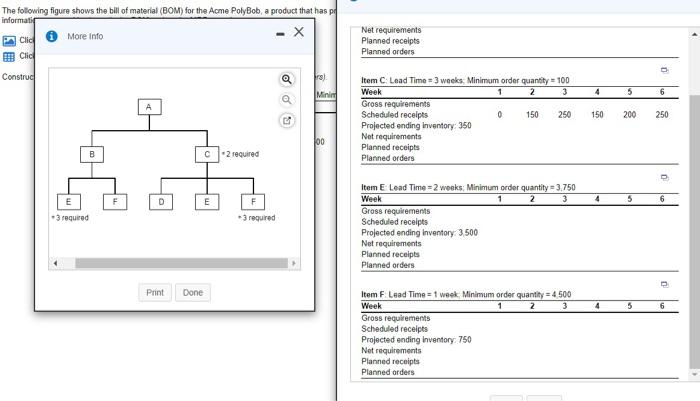The width and height of the screenshot is (700, 401).
Task: Click 'Planned orders' row in Item F table
Action: (520, 372)
